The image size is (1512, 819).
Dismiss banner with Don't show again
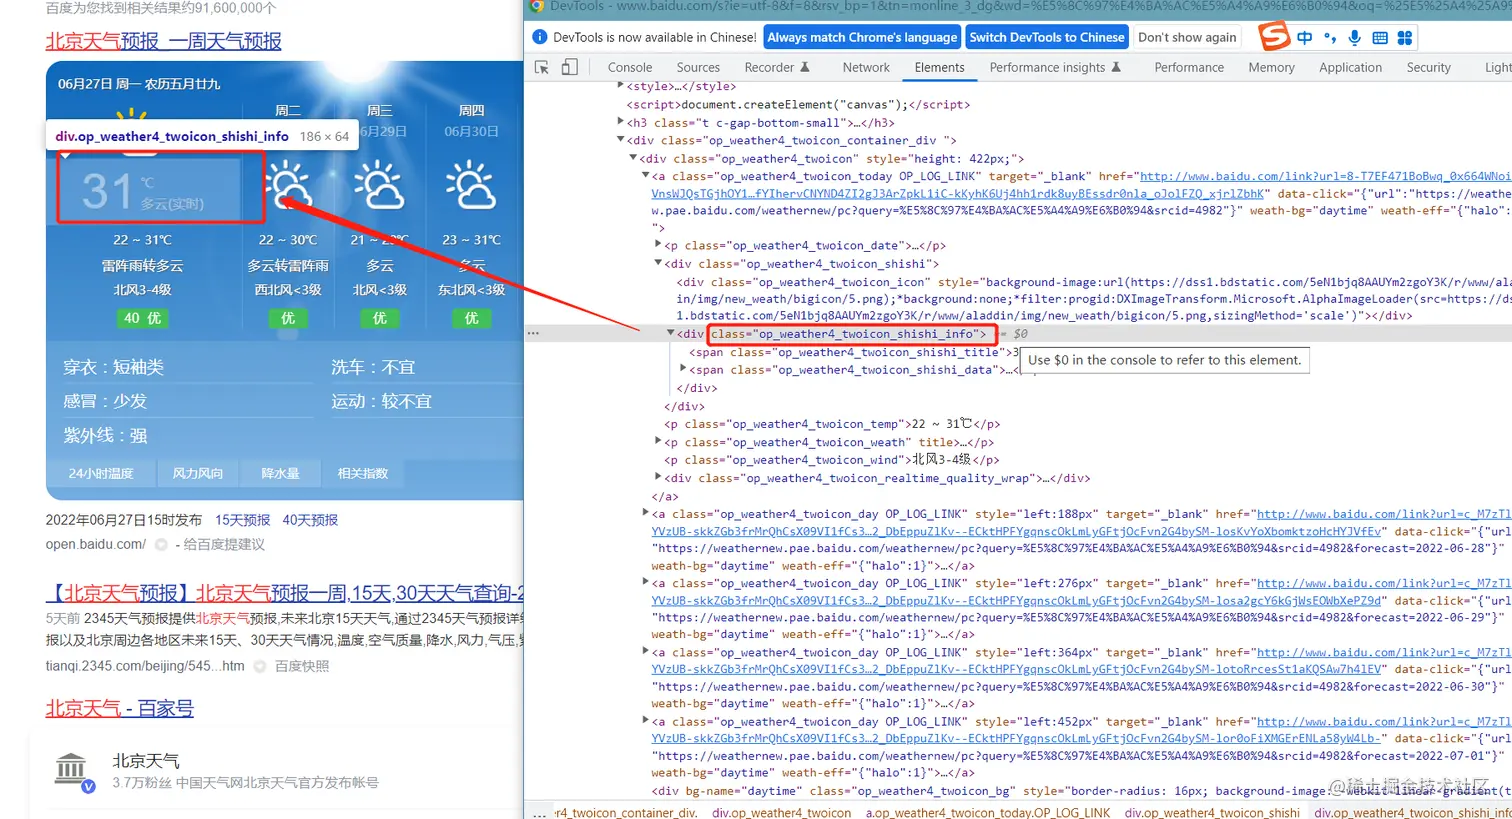tap(1187, 37)
